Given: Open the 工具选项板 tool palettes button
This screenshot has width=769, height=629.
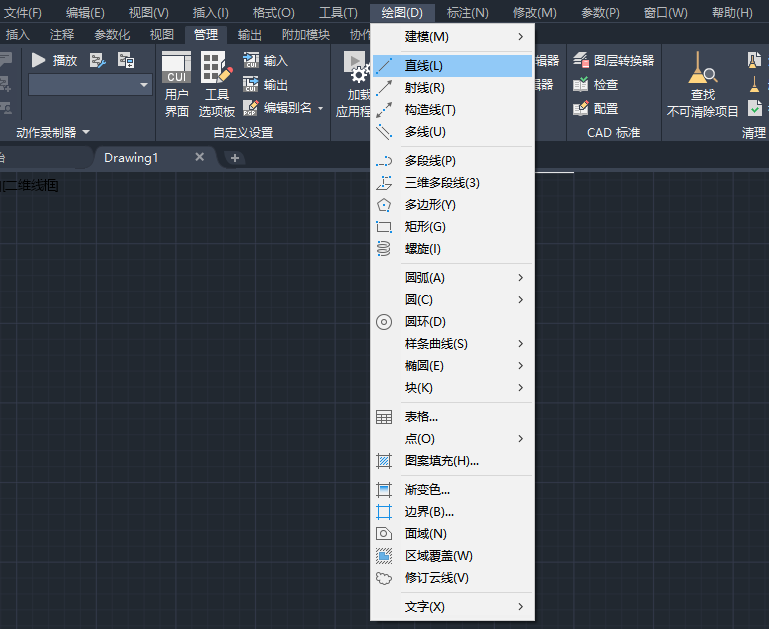Looking at the screenshot, I should pos(217,84).
